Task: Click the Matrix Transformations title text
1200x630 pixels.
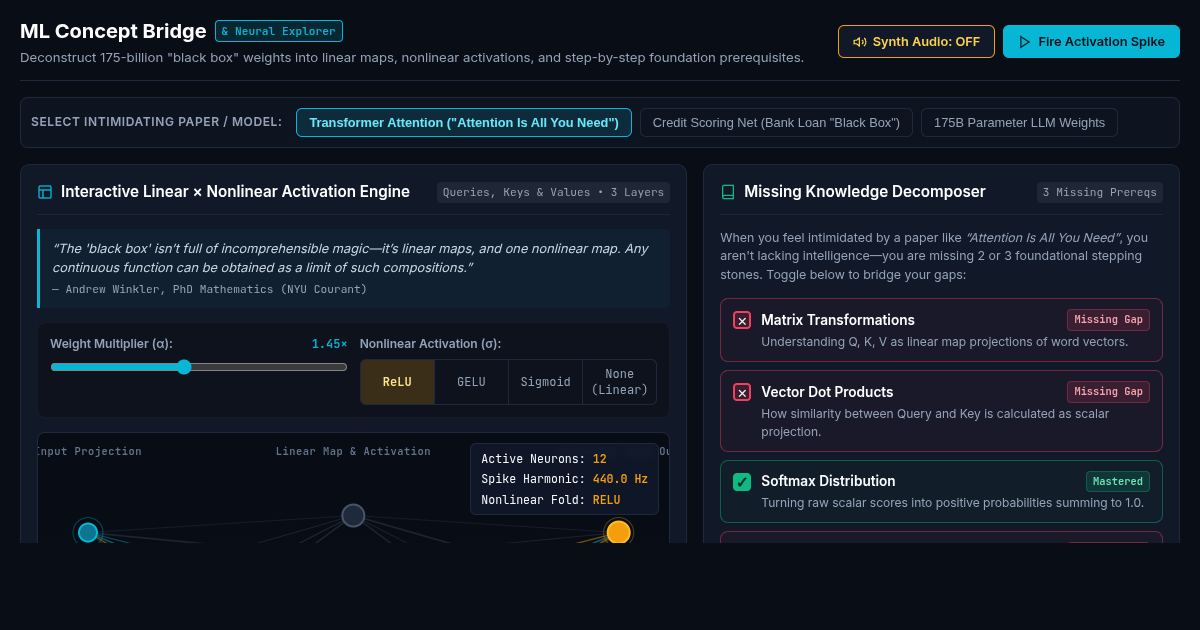Action: pyautogui.click(x=838, y=320)
